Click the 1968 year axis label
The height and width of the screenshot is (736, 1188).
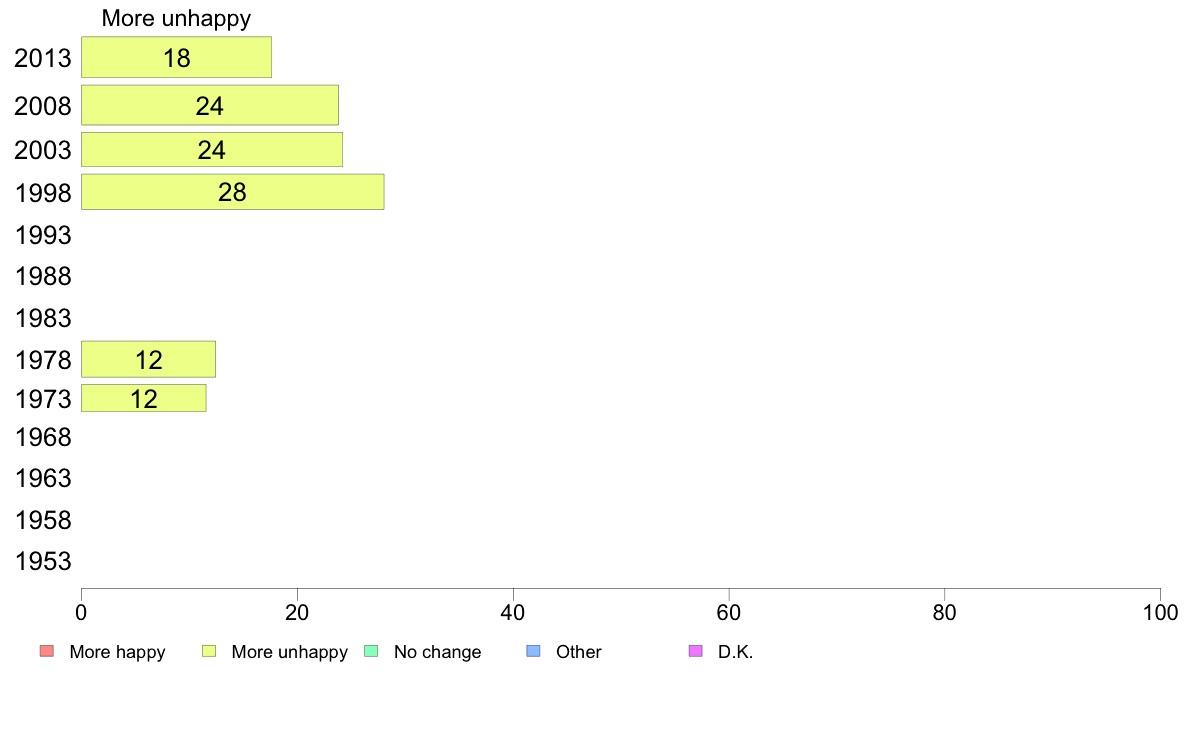point(43,437)
